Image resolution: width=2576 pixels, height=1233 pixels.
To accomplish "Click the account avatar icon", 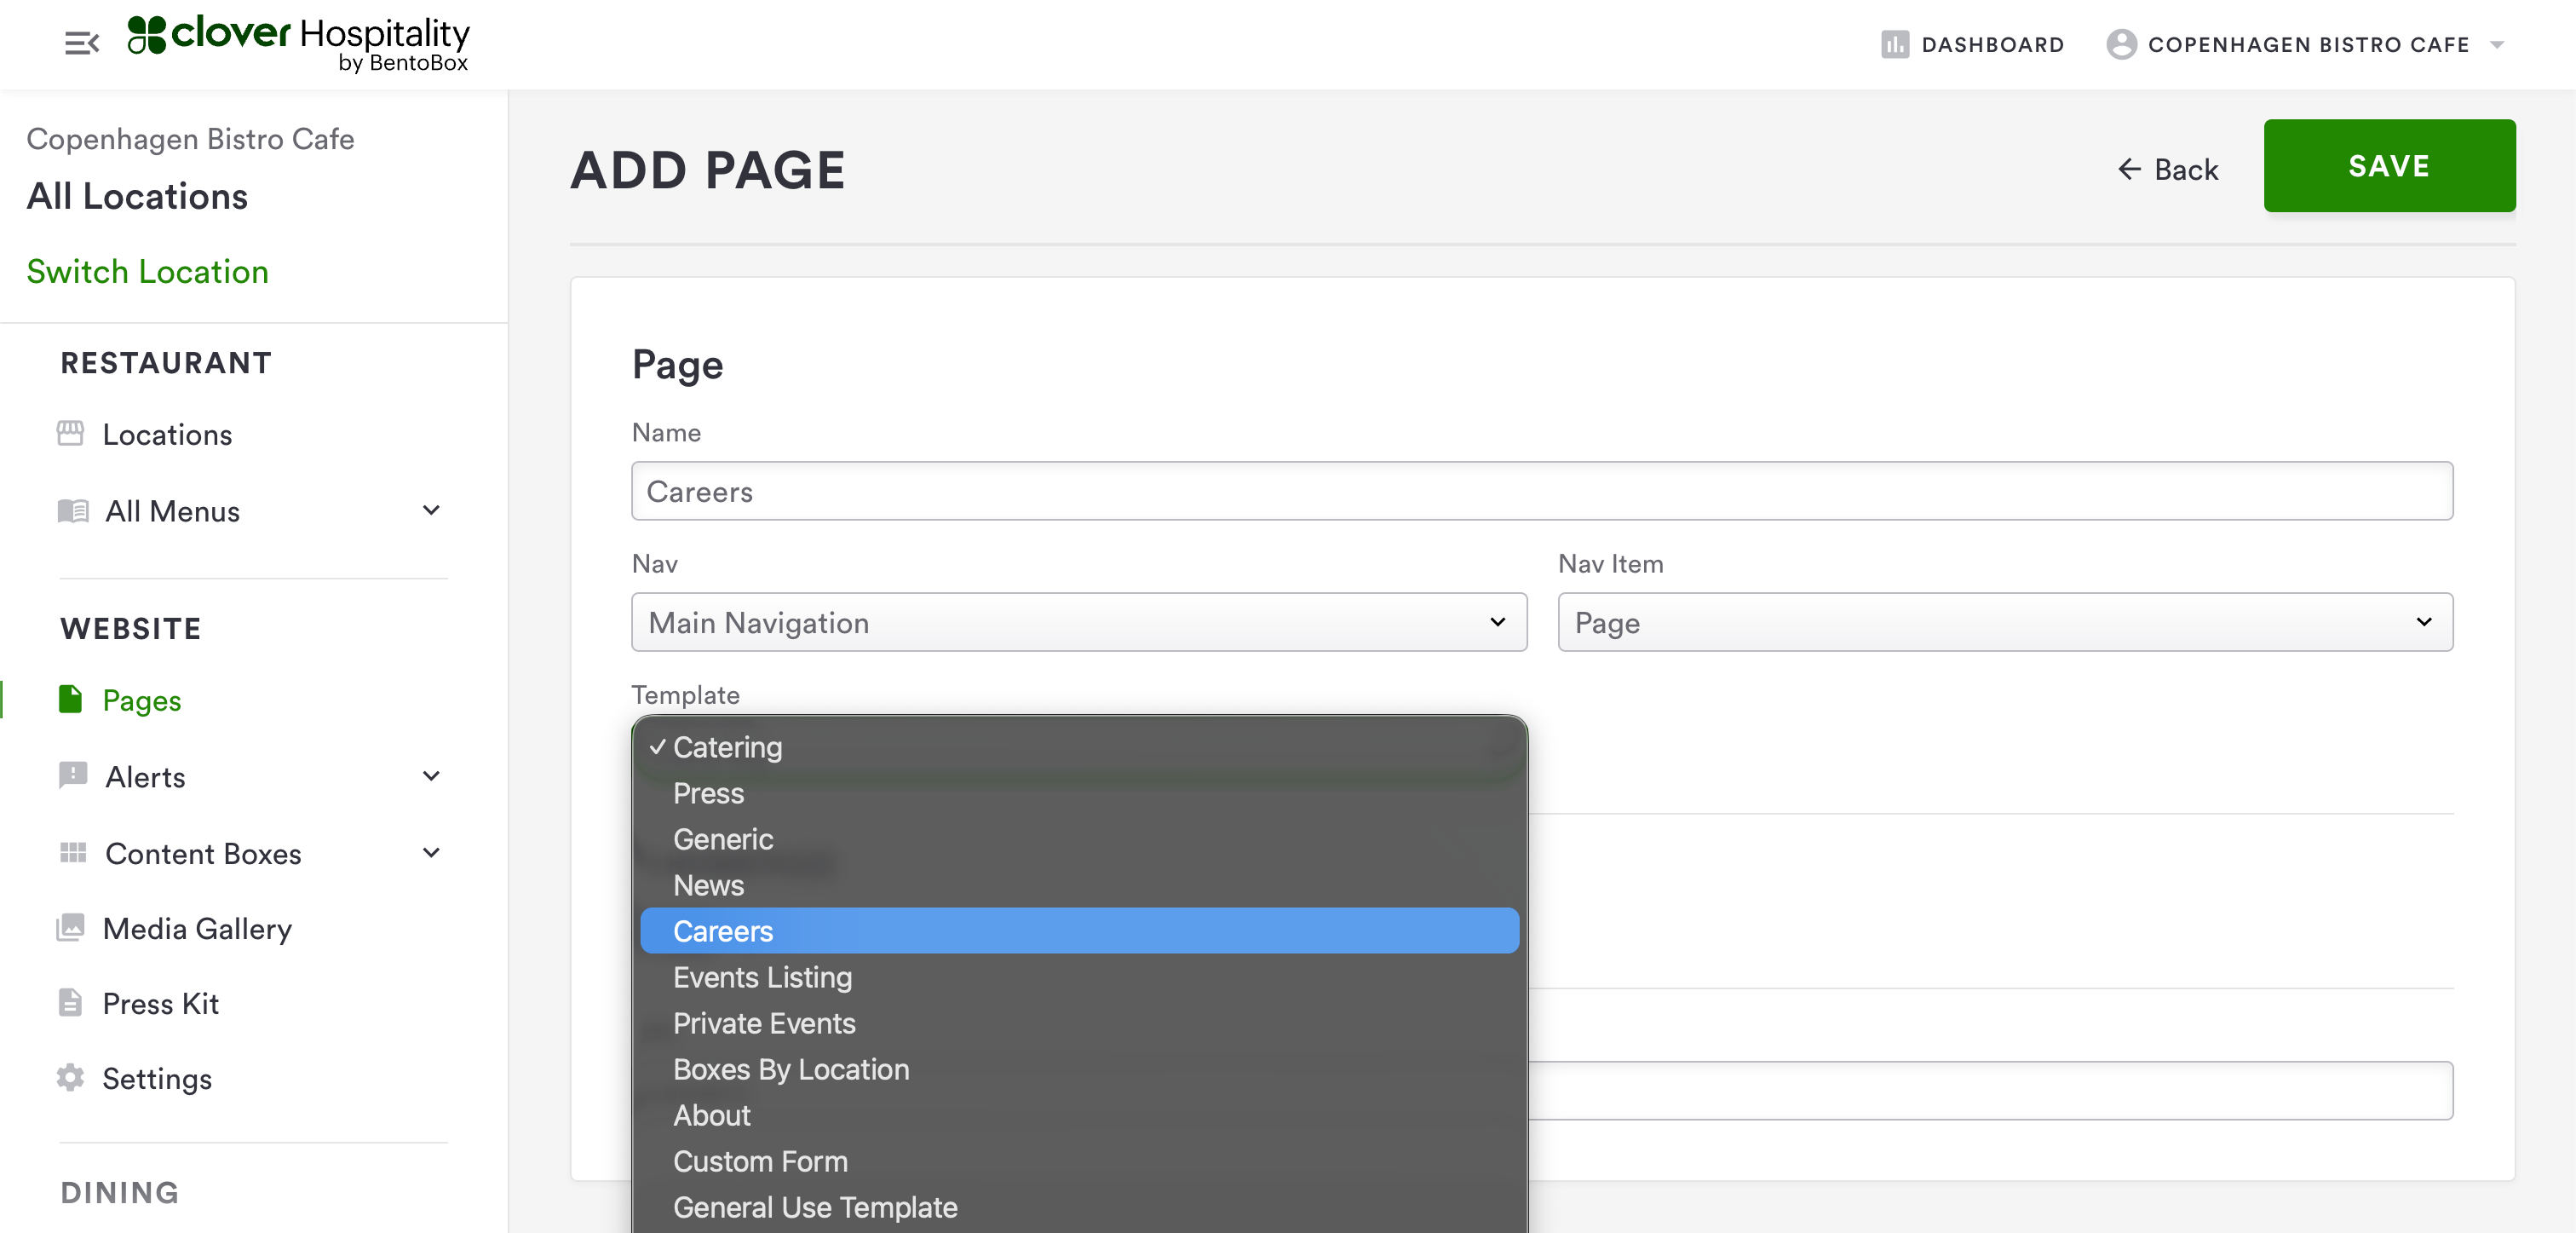I will (x=2120, y=44).
